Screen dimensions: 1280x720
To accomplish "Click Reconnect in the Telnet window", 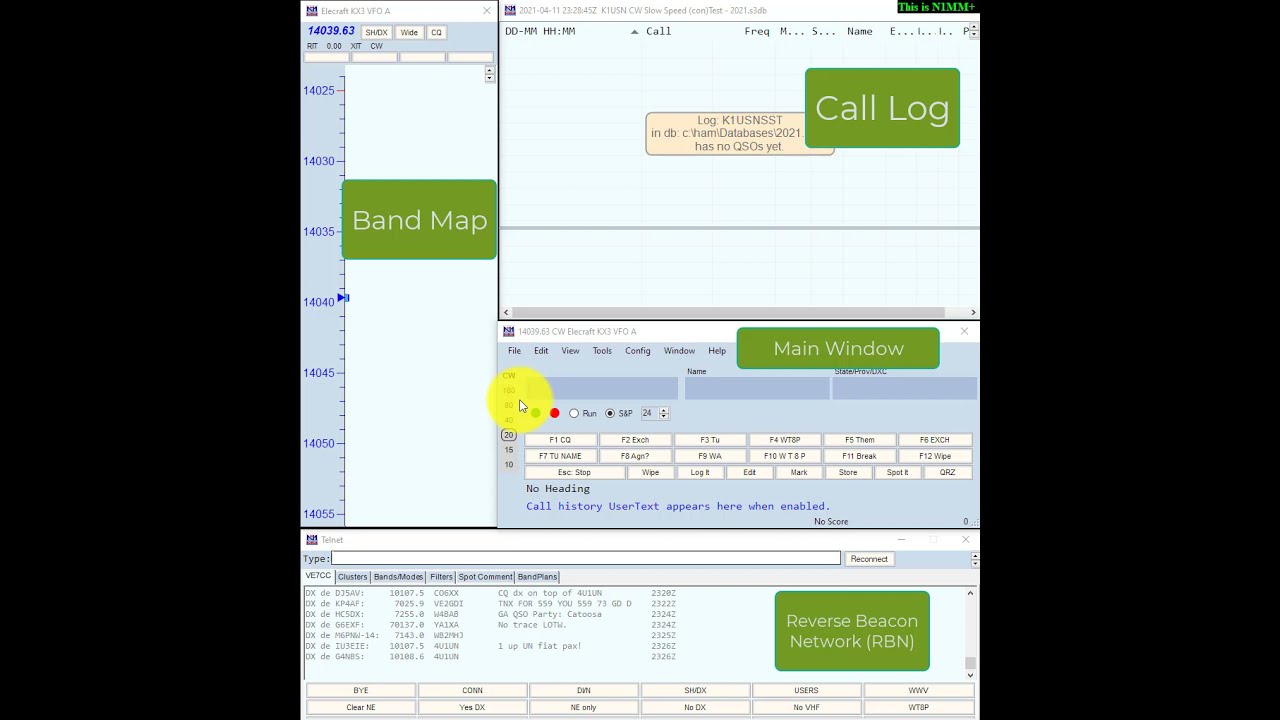I will pos(869,559).
